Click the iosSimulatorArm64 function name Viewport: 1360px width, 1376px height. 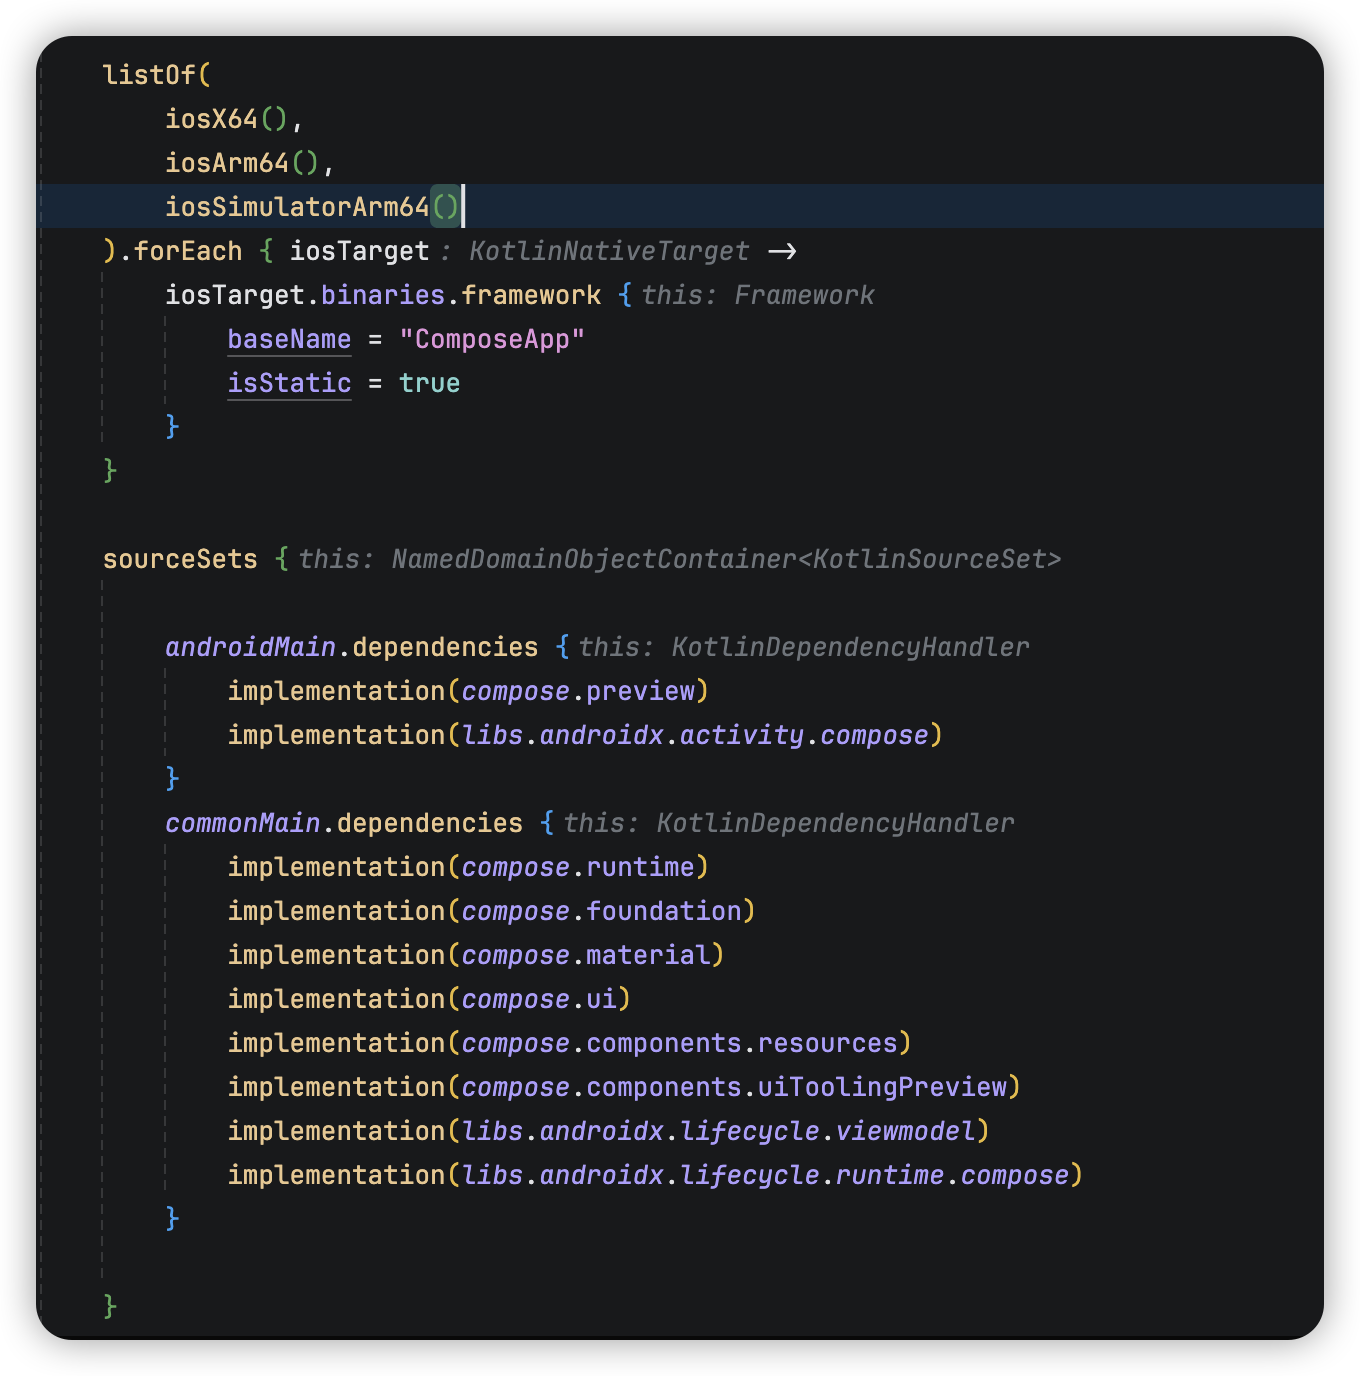click(296, 207)
